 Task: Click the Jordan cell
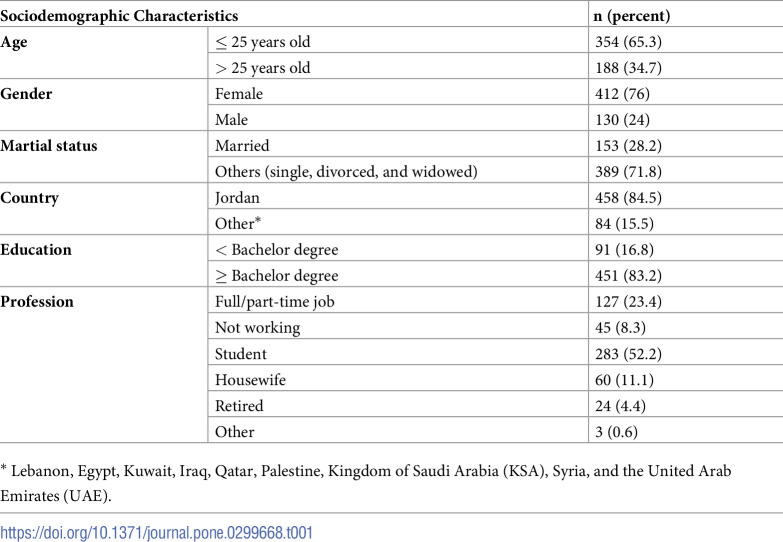[x=237, y=198]
